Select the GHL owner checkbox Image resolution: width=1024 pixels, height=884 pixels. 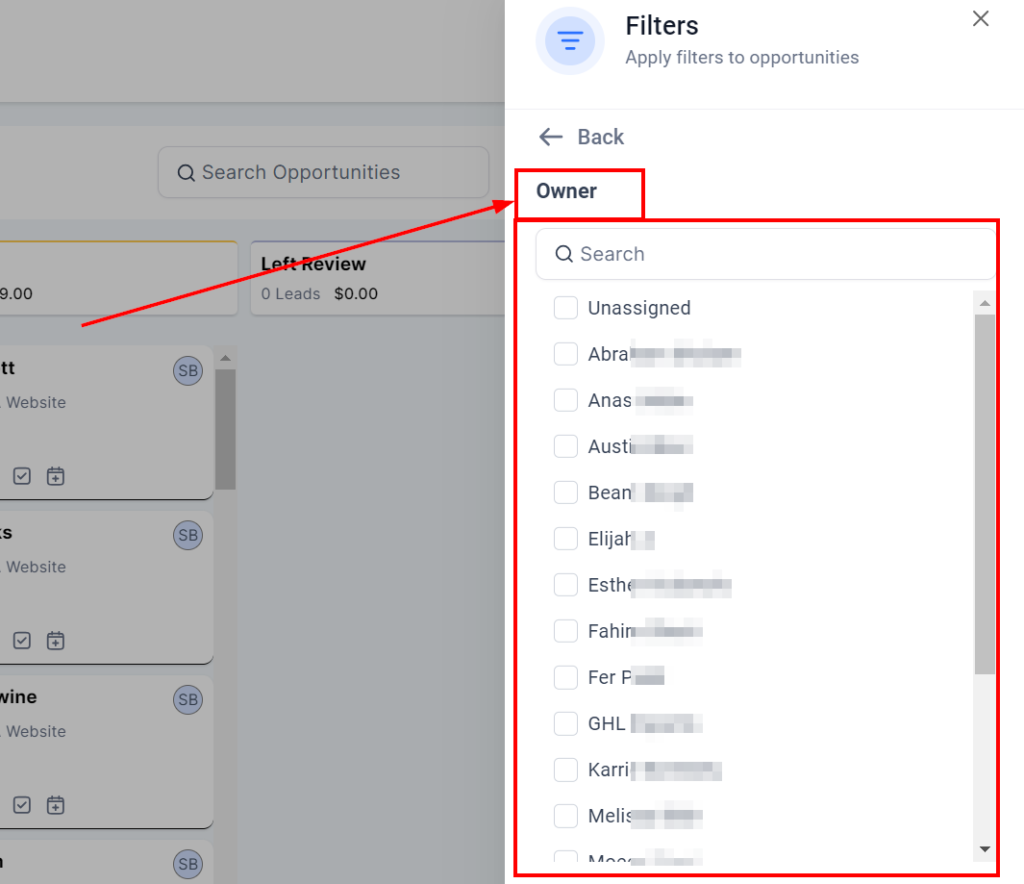[x=566, y=723]
